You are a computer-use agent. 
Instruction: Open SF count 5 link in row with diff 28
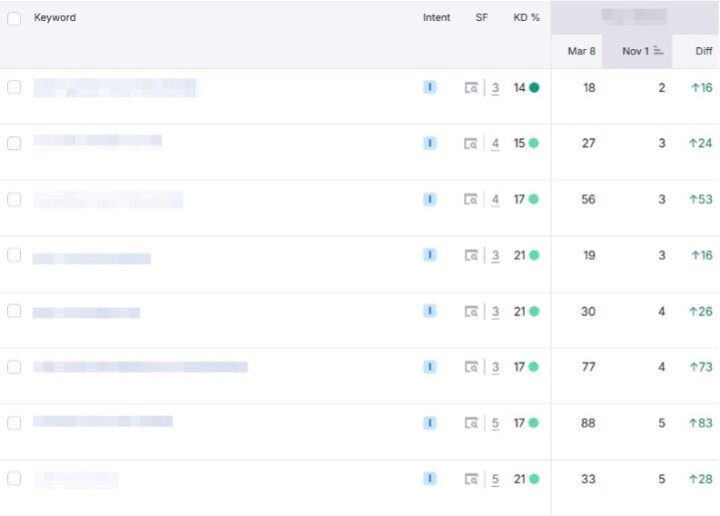pyautogui.click(x=495, y=479)
